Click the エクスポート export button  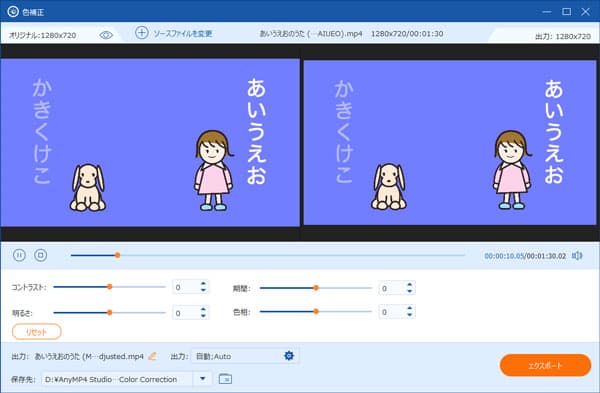tap(546, 365)
